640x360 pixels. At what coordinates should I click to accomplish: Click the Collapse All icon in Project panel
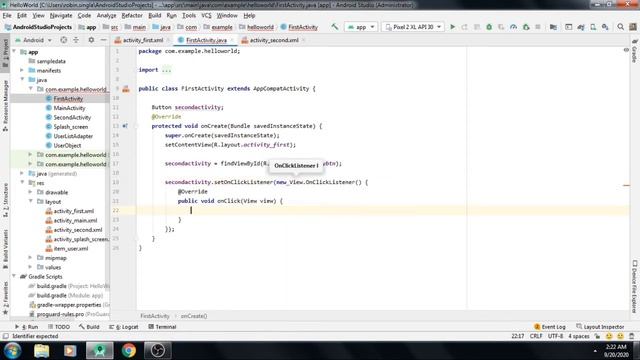(76, 40)
